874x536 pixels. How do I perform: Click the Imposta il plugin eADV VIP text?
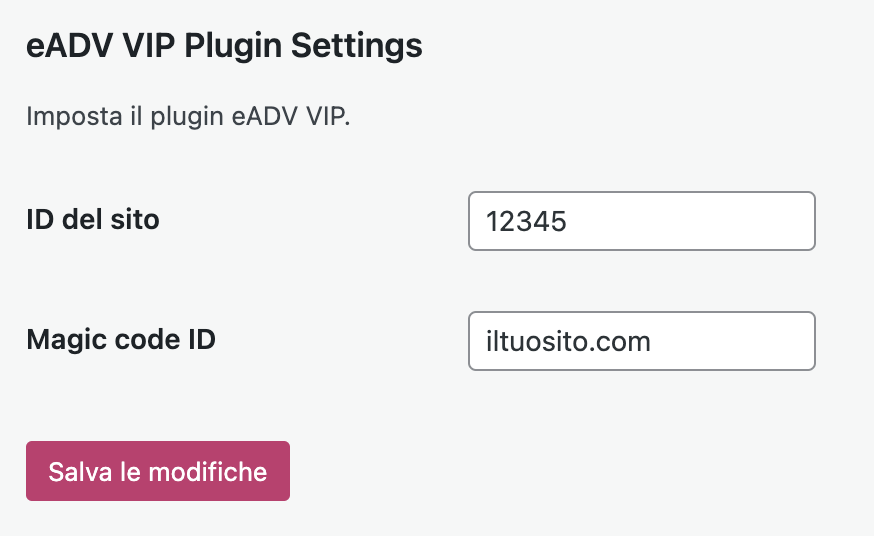click(188, 116)
